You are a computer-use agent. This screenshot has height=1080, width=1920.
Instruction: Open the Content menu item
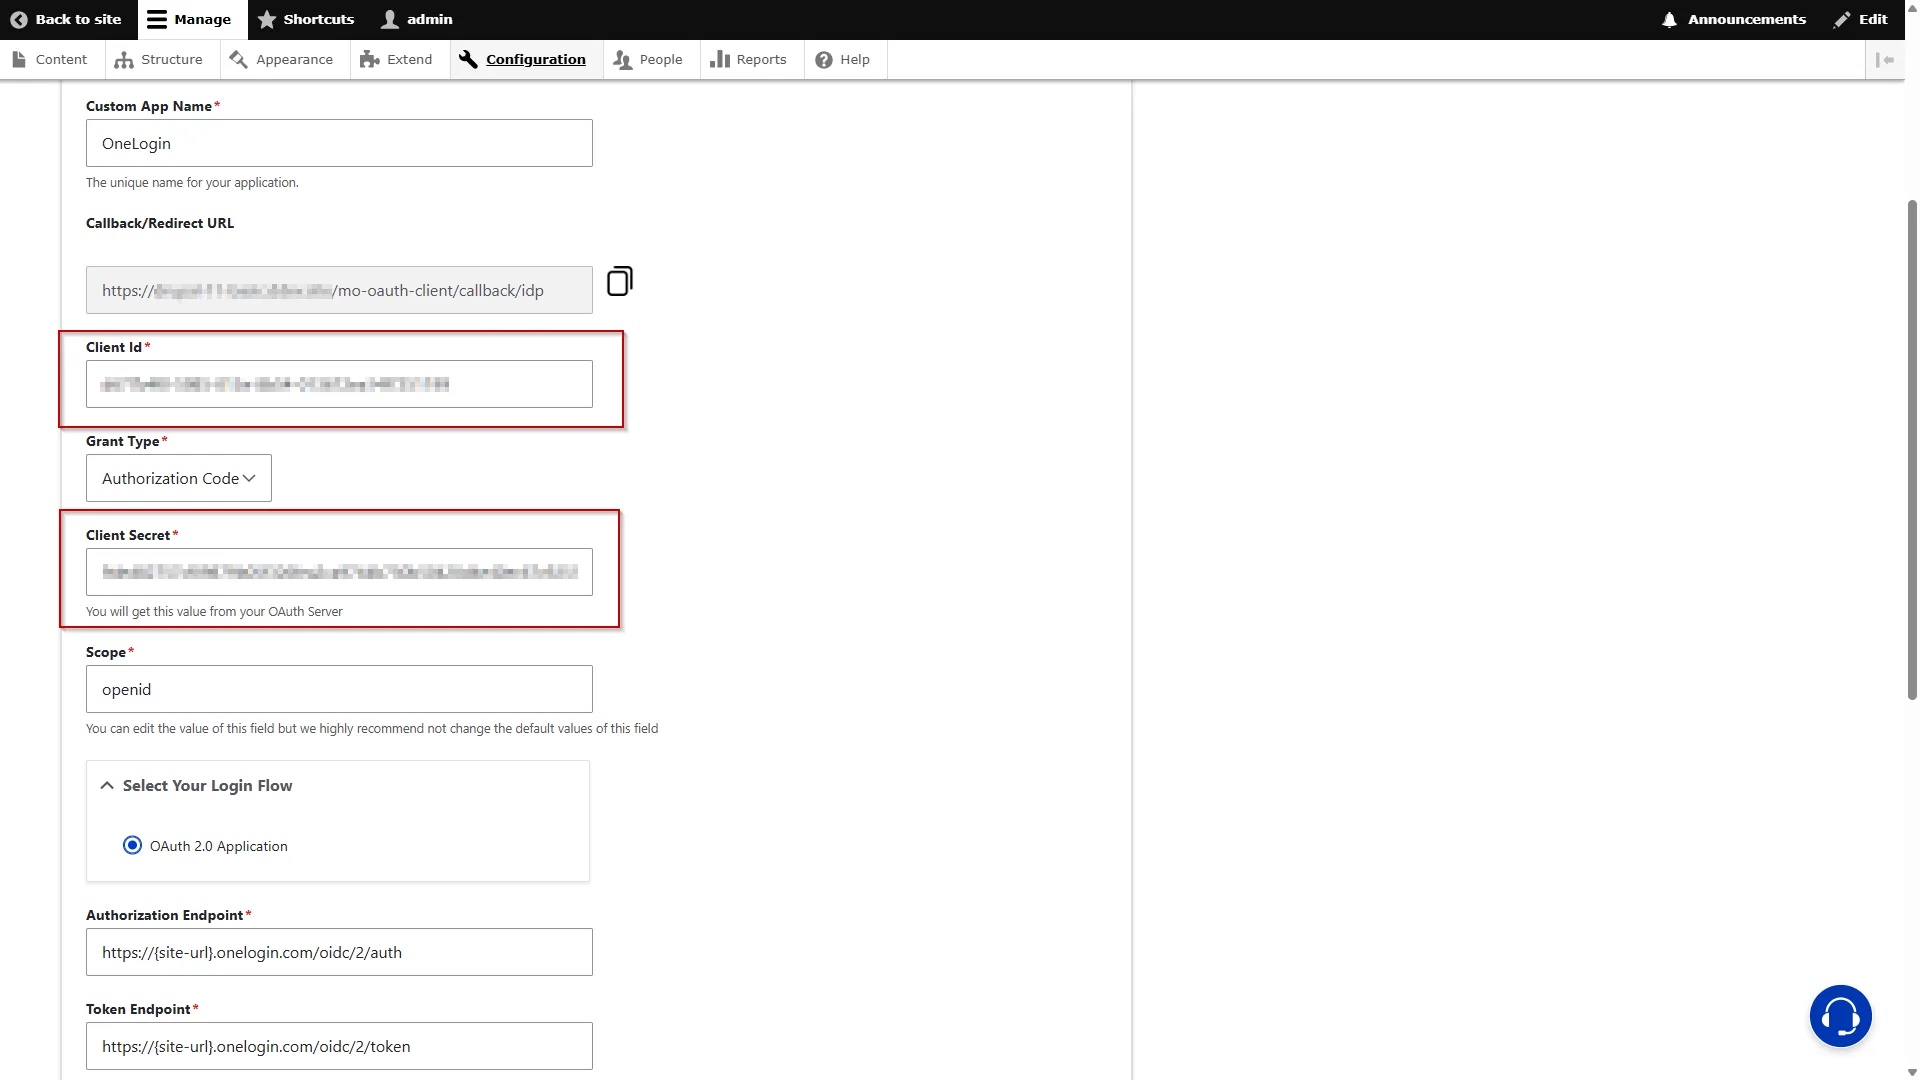coord(50,59)
